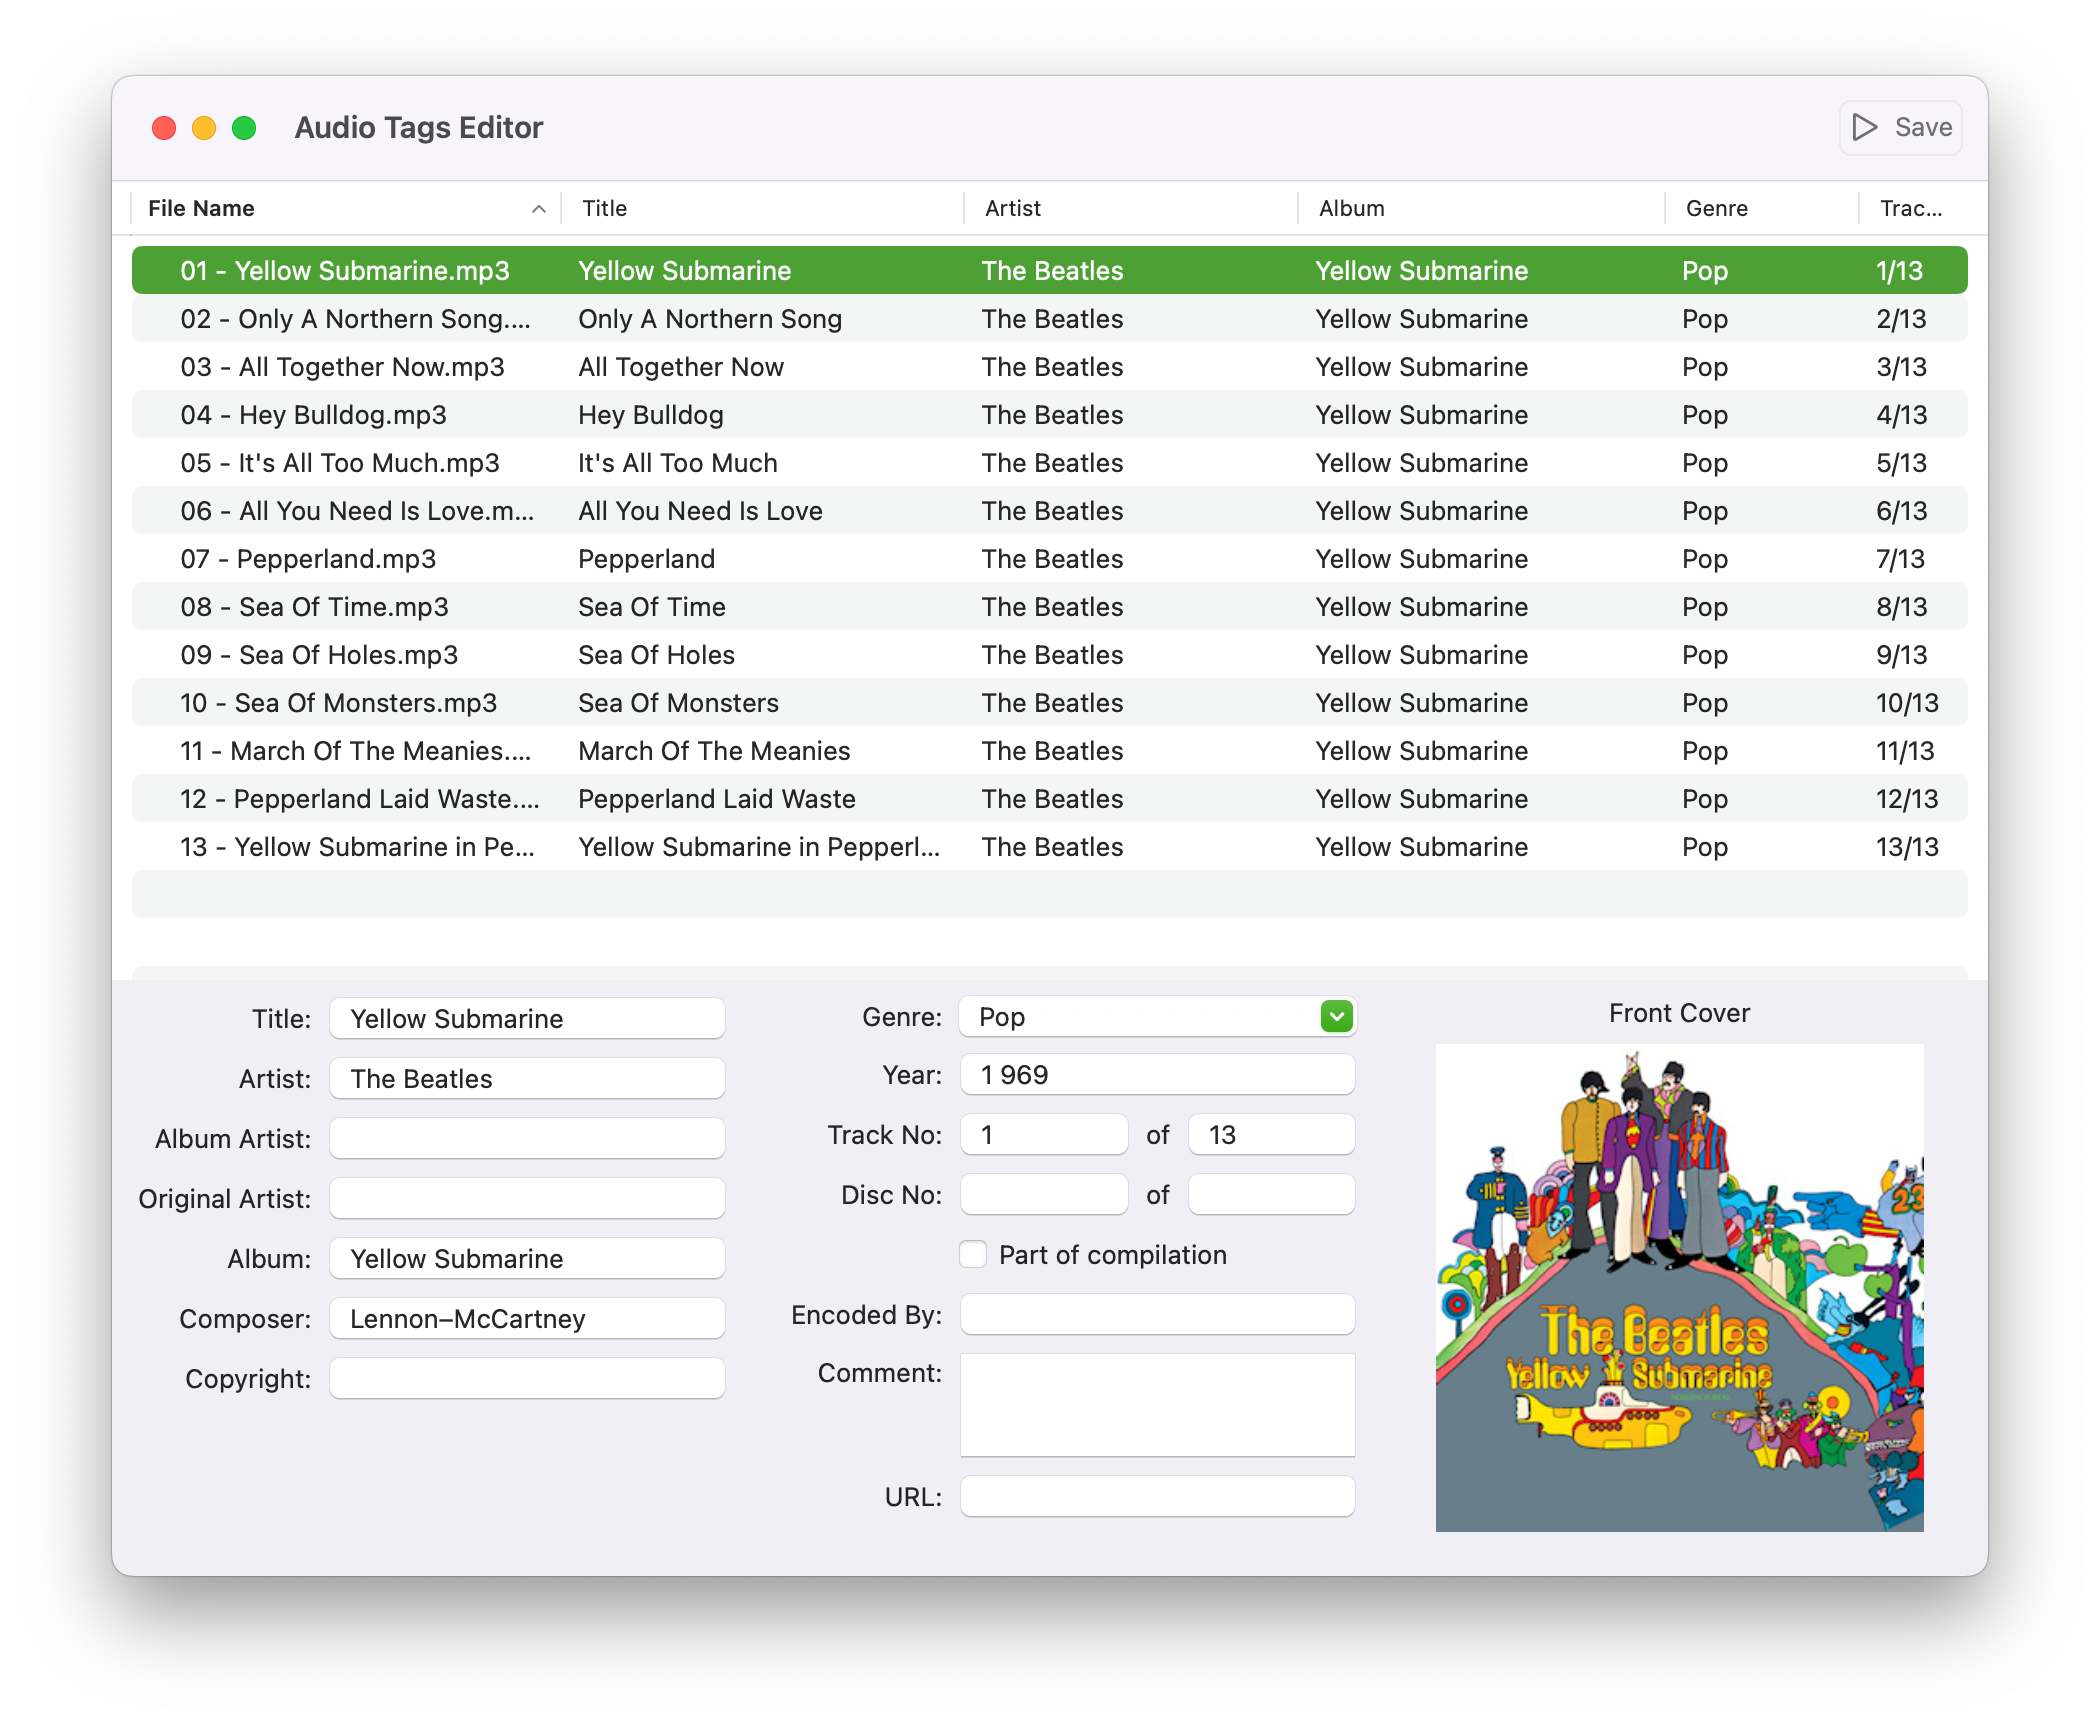
Task: Focus the Track No number field
Action: [1044, 1134]
